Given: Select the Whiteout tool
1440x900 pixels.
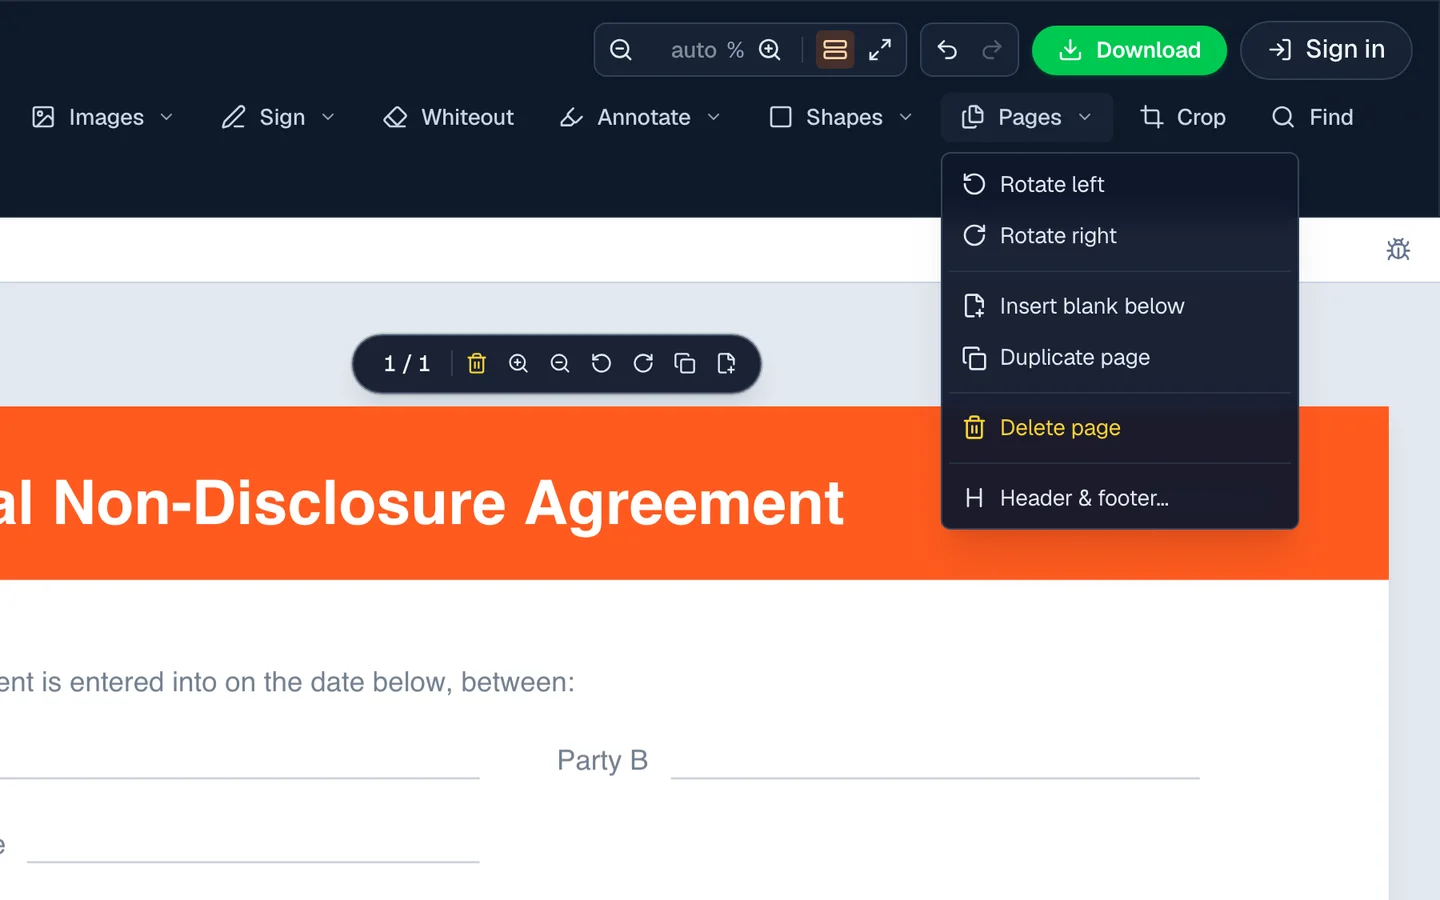Looking at the screenshot, I should pos(449,117).
